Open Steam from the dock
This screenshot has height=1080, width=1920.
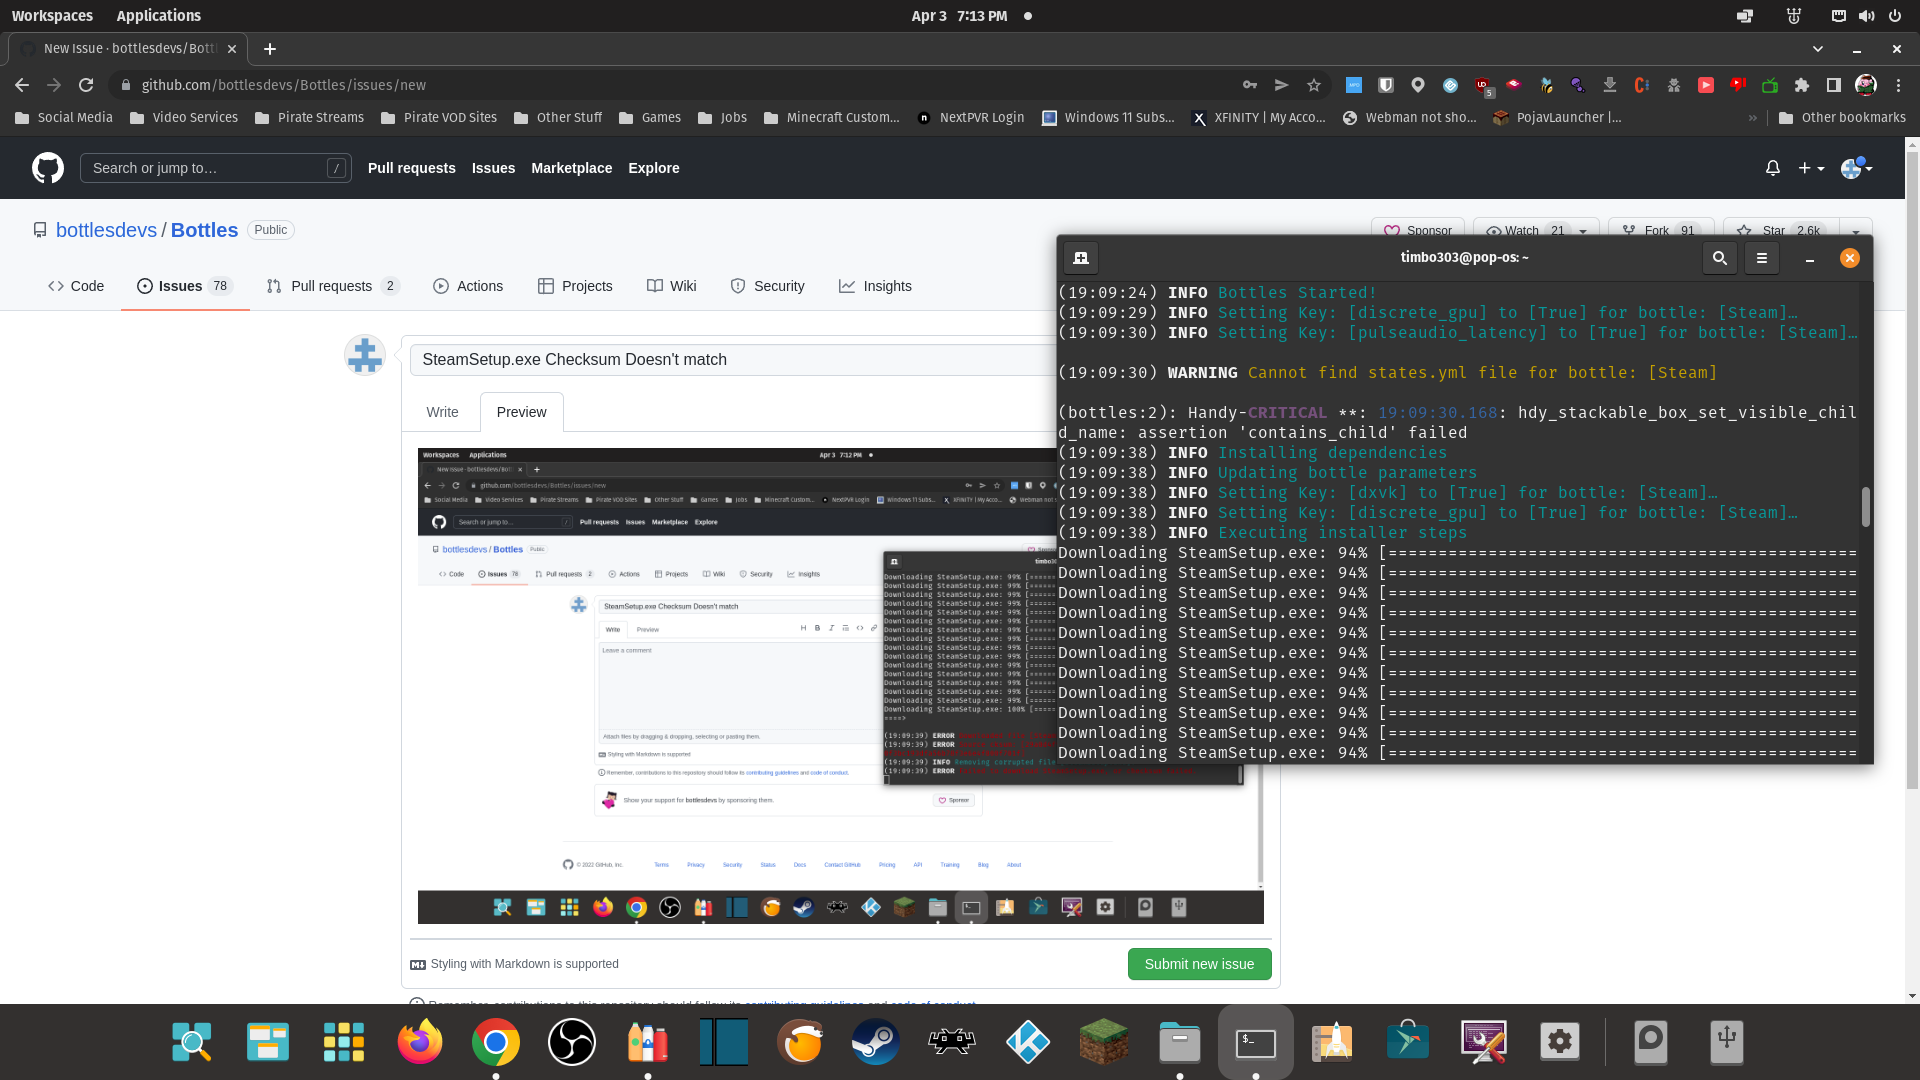(876, 1042)
